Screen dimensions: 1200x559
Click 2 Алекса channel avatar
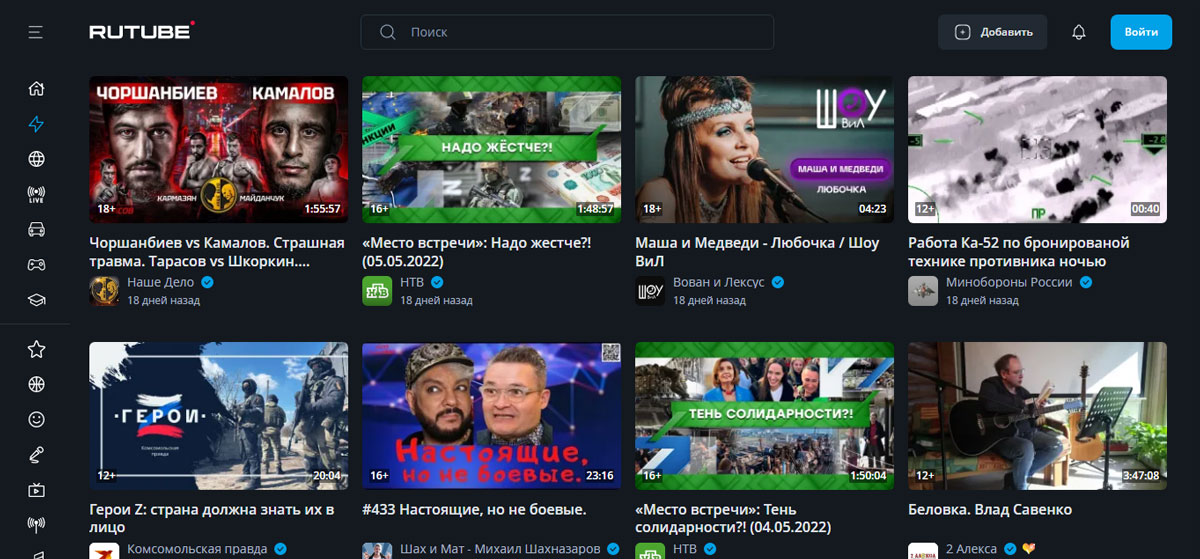pos(923,551)
